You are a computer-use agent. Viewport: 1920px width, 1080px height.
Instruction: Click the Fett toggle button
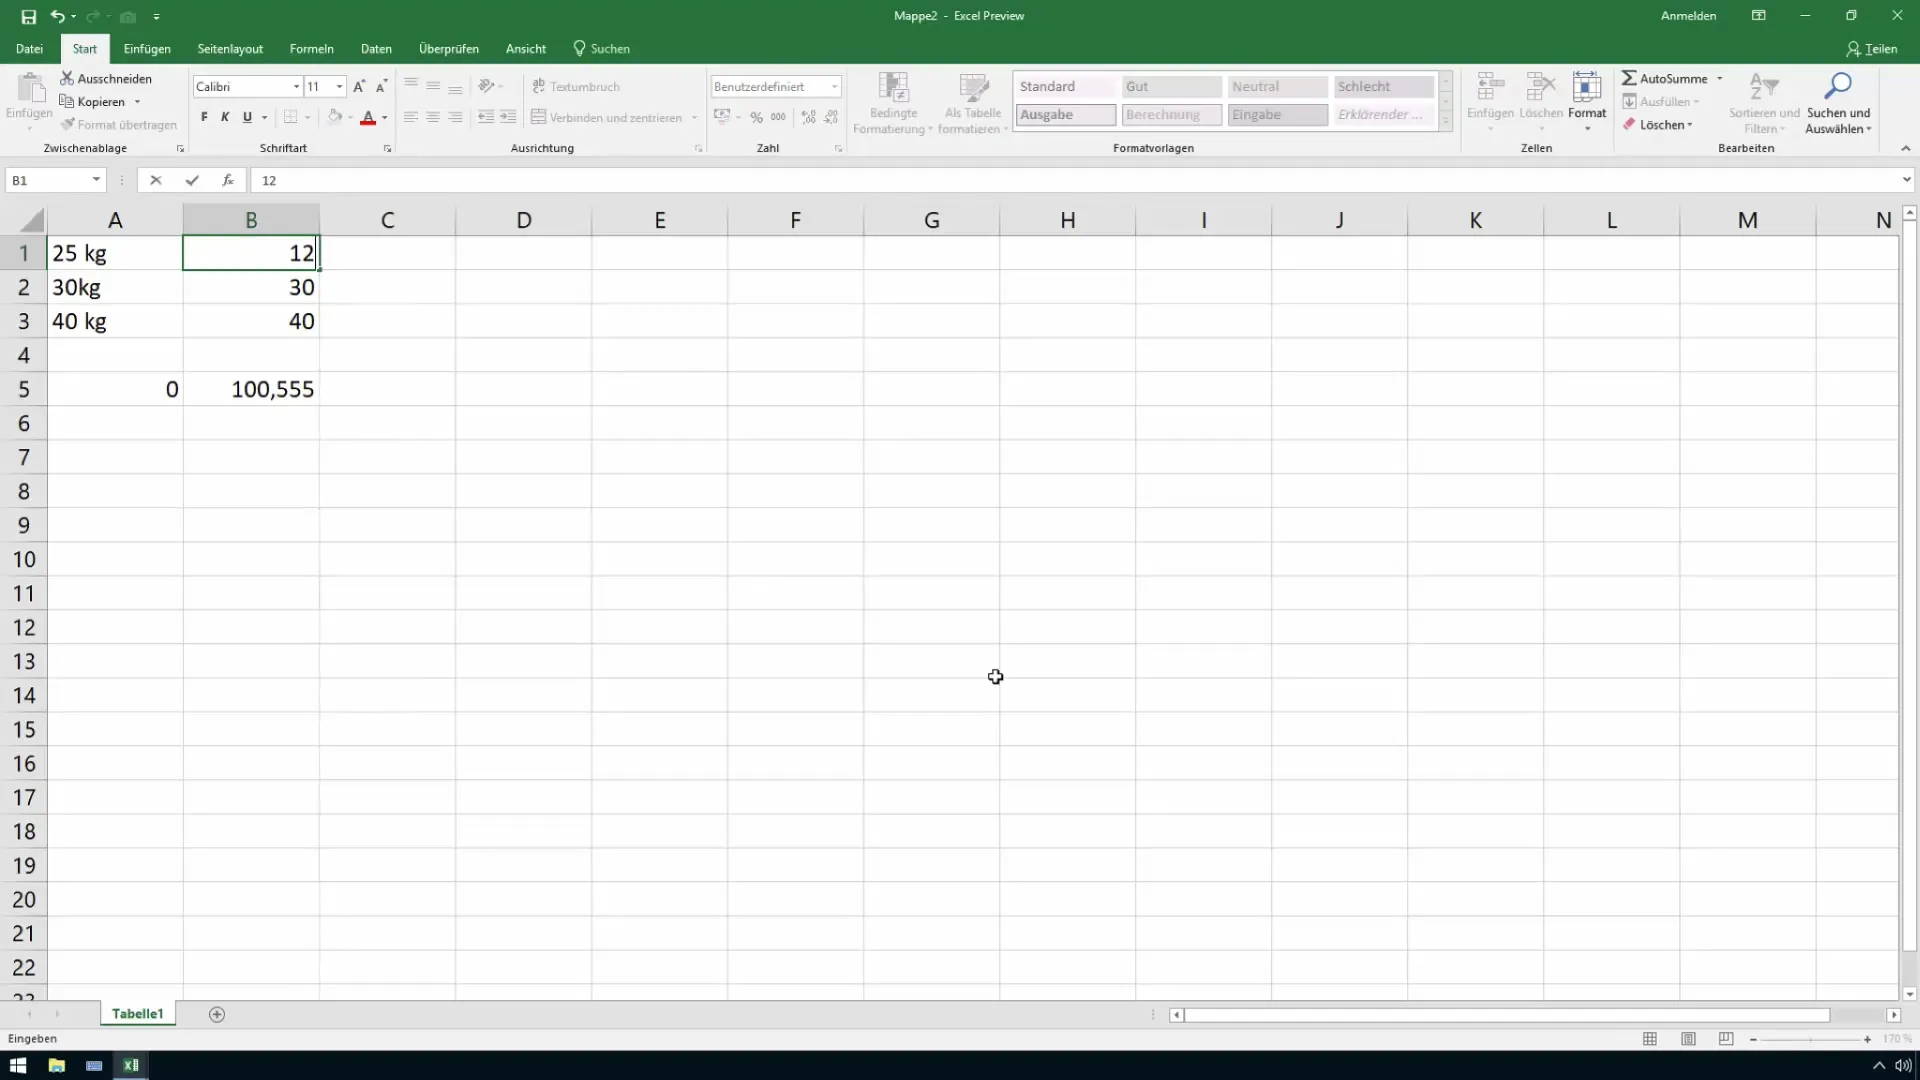(204, 117)
